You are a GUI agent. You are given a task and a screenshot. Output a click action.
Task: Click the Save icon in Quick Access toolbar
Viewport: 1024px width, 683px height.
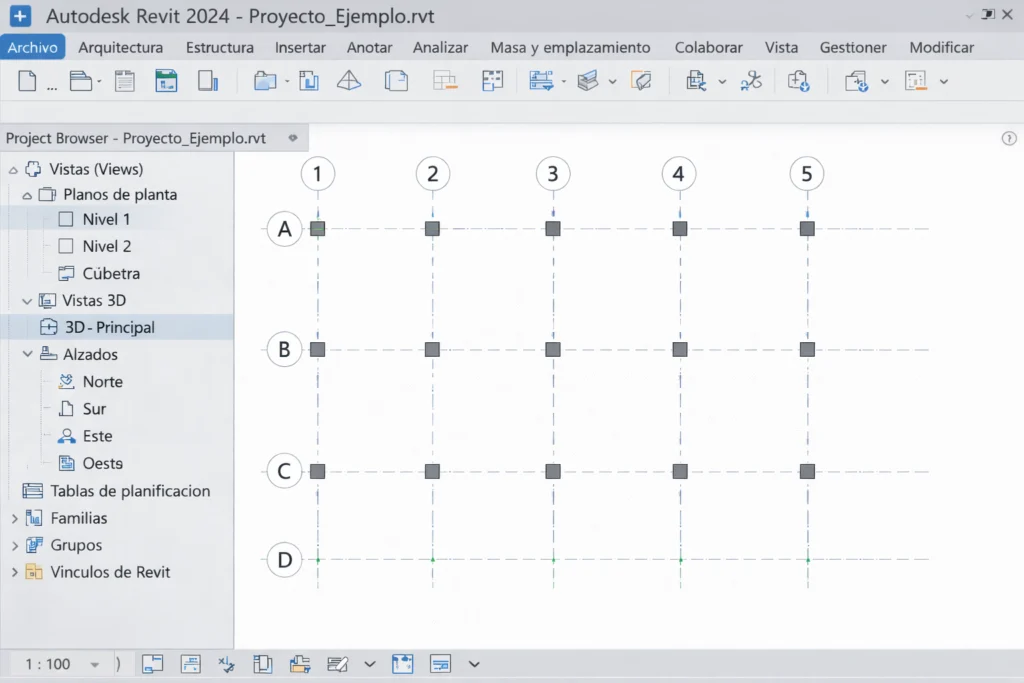point(165,81)
